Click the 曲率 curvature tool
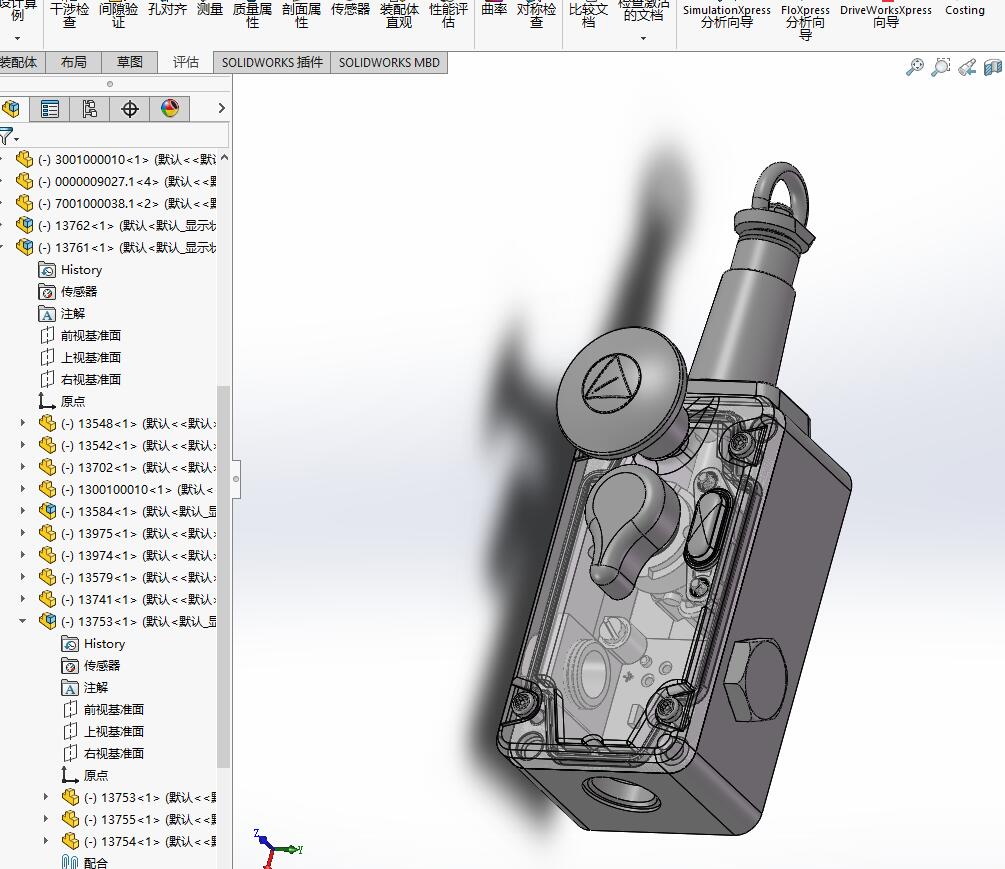The image size is (1005, 869). [x=494, y=9]
